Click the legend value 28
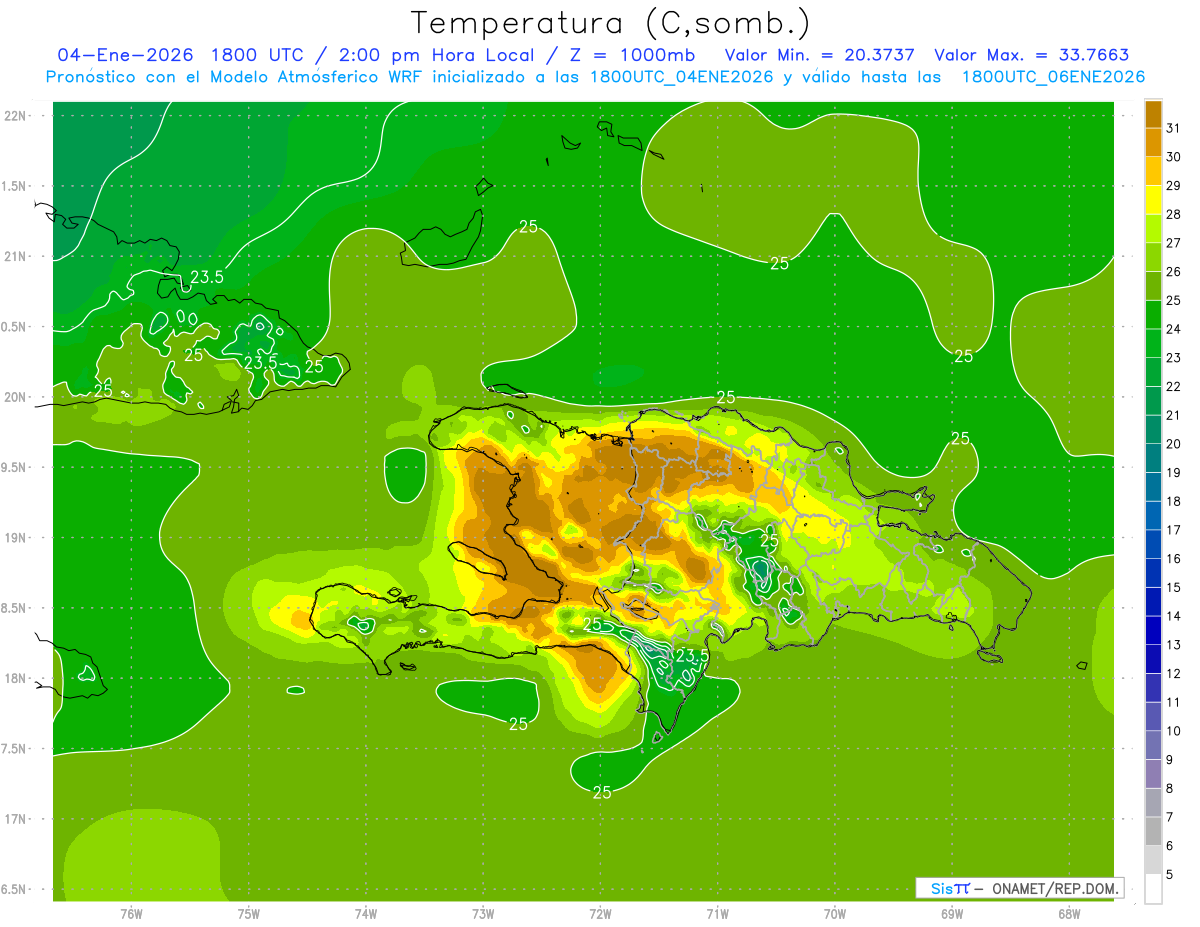Image resolution: width=1200 pixels, height=927 pixels. (1173, 214)
